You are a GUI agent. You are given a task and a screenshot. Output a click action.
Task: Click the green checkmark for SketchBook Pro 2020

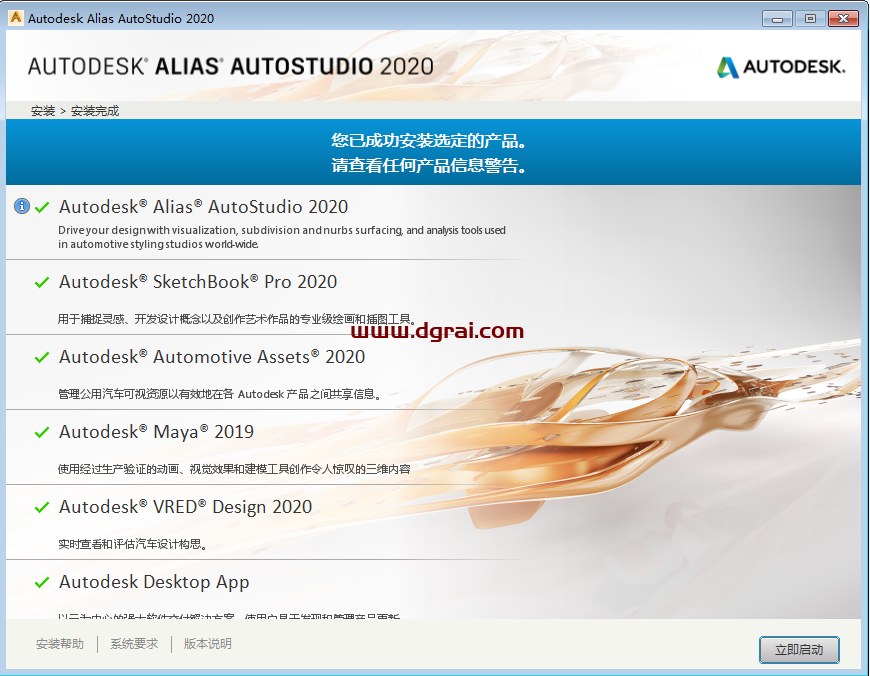(x=42, y=282)
